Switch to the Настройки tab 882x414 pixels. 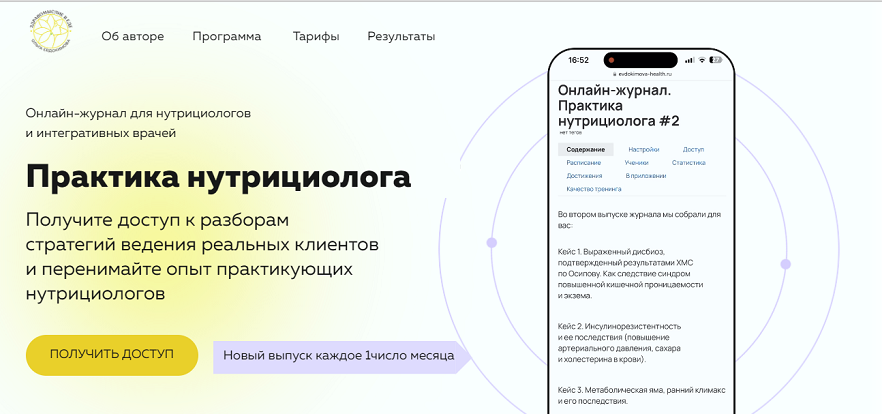coord(643,149)
